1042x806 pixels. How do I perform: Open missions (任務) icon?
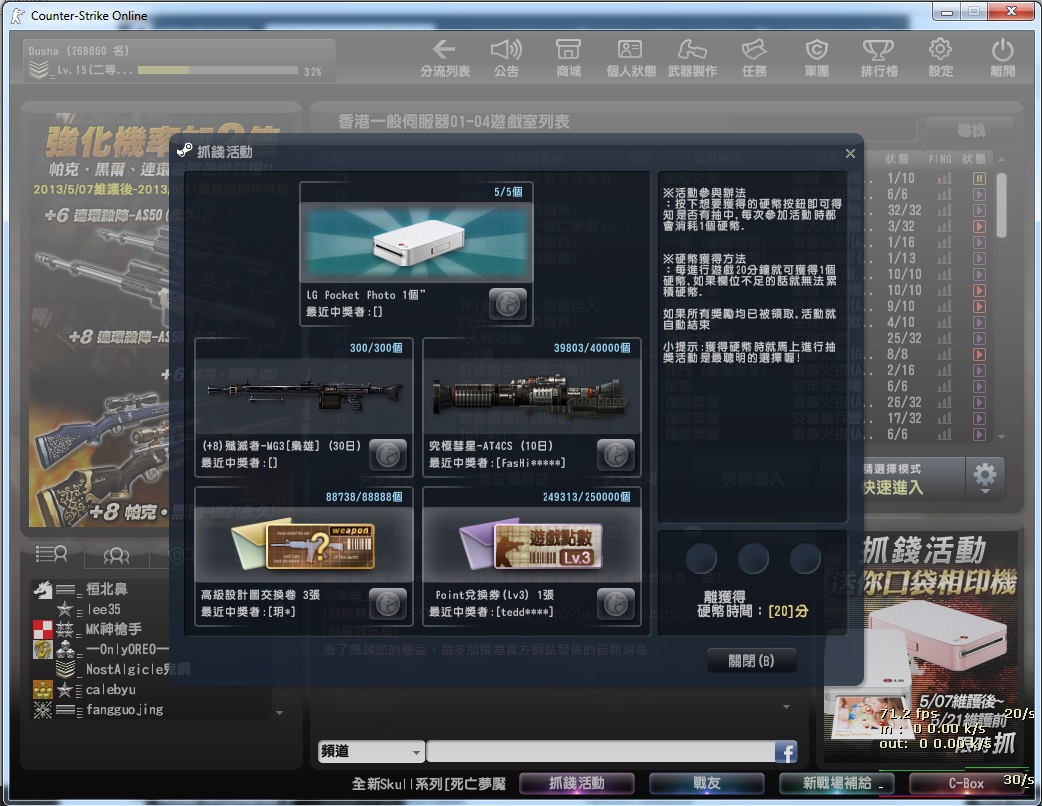point(754,57)
